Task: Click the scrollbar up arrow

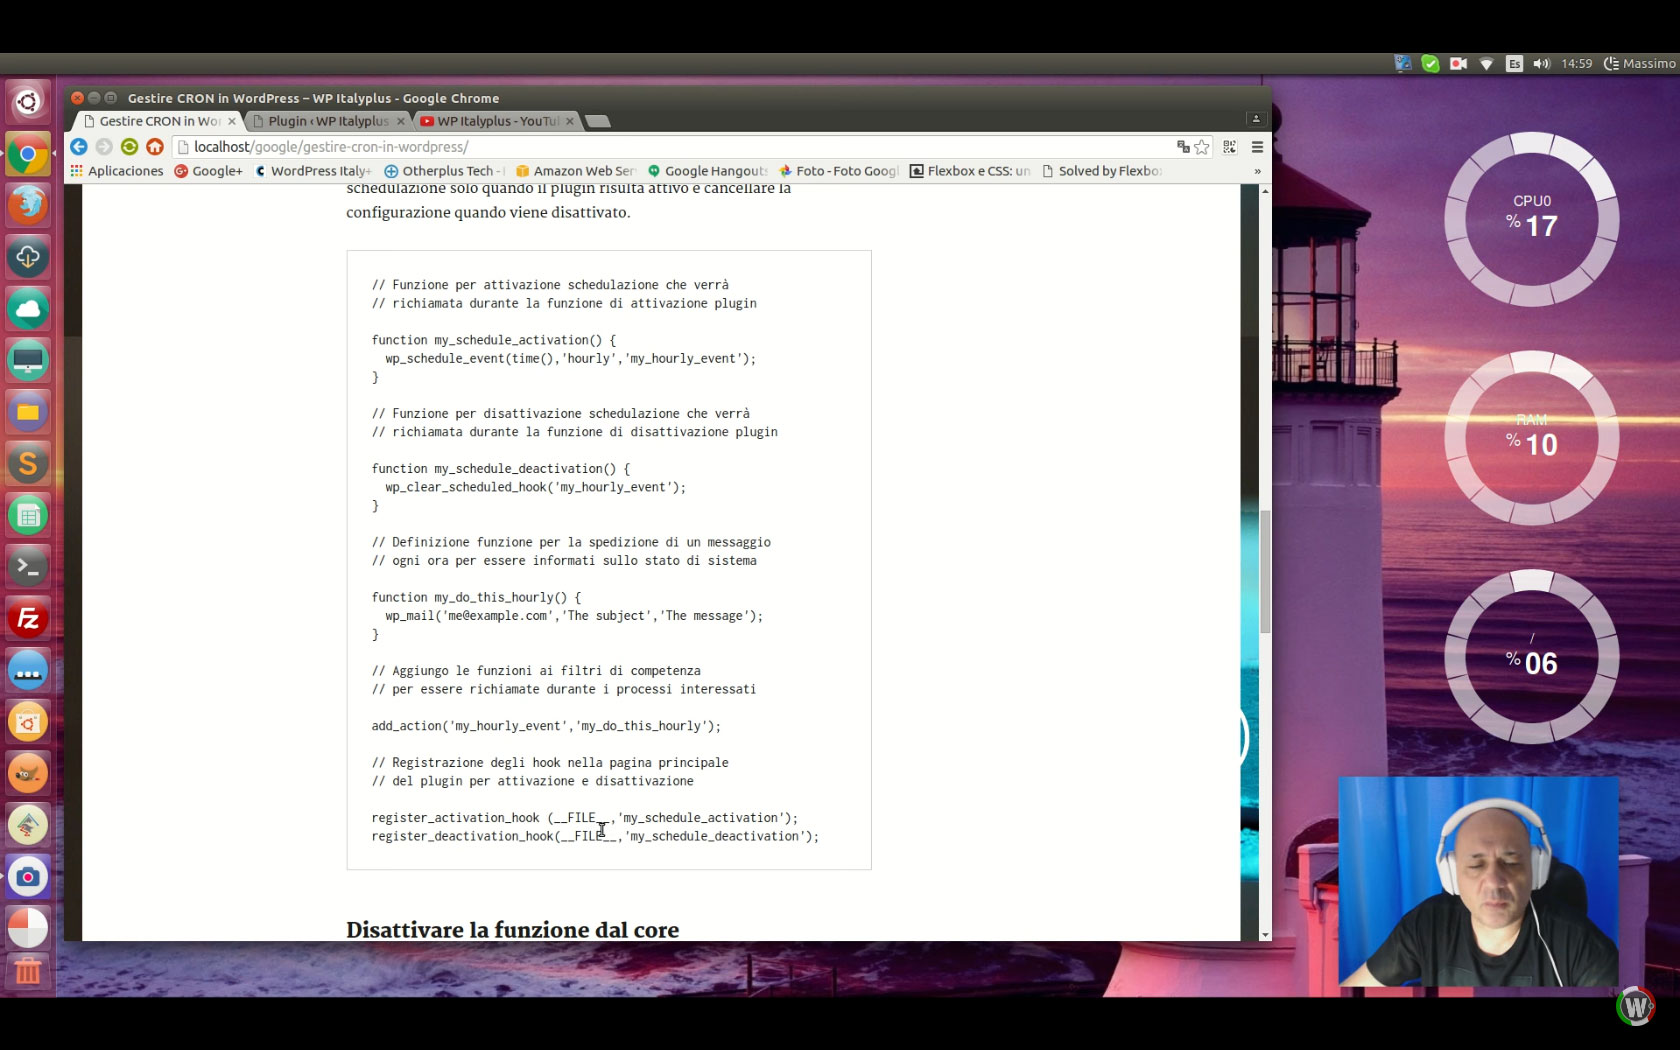Action: (1265, 191)
